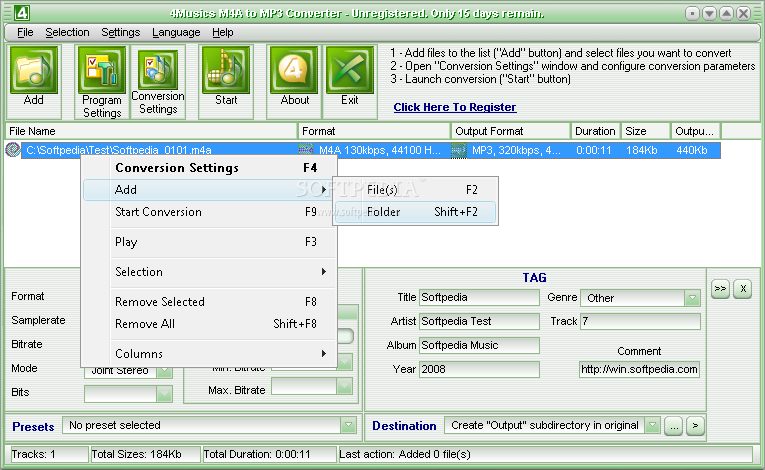Image resolution: width=765 pixels, height=470 pixels.
Task: Open Program Settings from toolbar
Action: [101, 70]
